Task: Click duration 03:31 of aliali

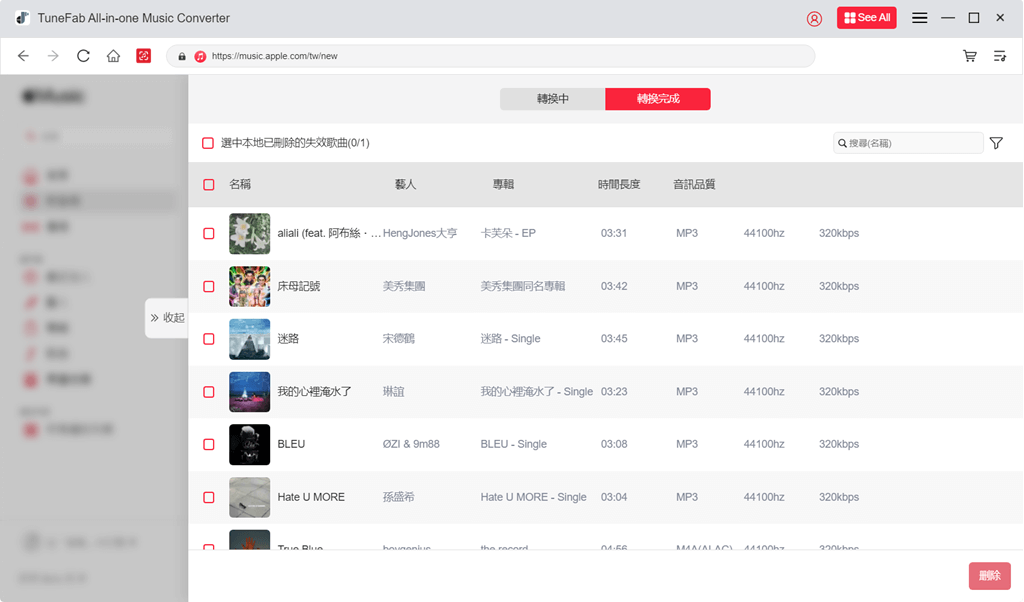Action: coord(614,233)
